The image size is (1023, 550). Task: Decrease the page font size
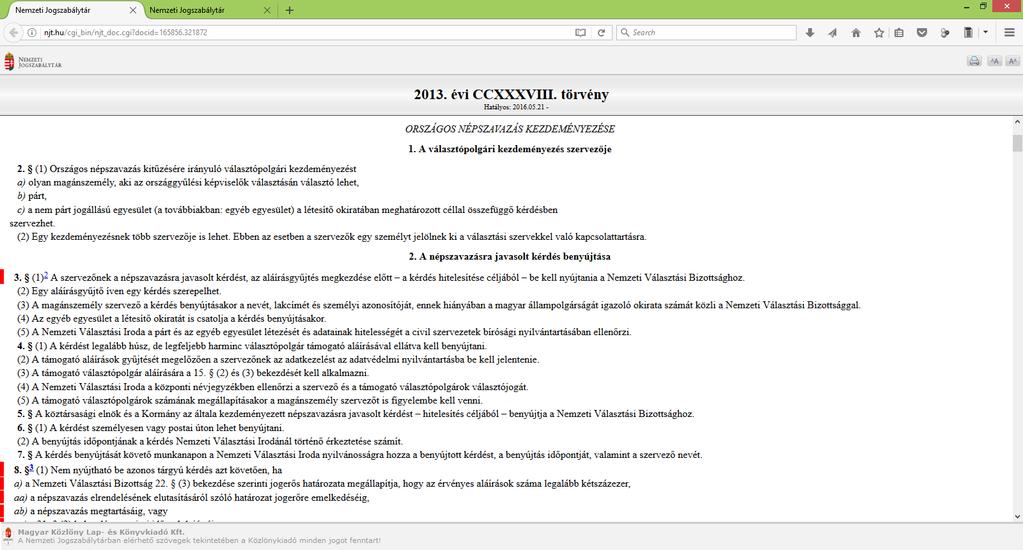click(994, 61)
